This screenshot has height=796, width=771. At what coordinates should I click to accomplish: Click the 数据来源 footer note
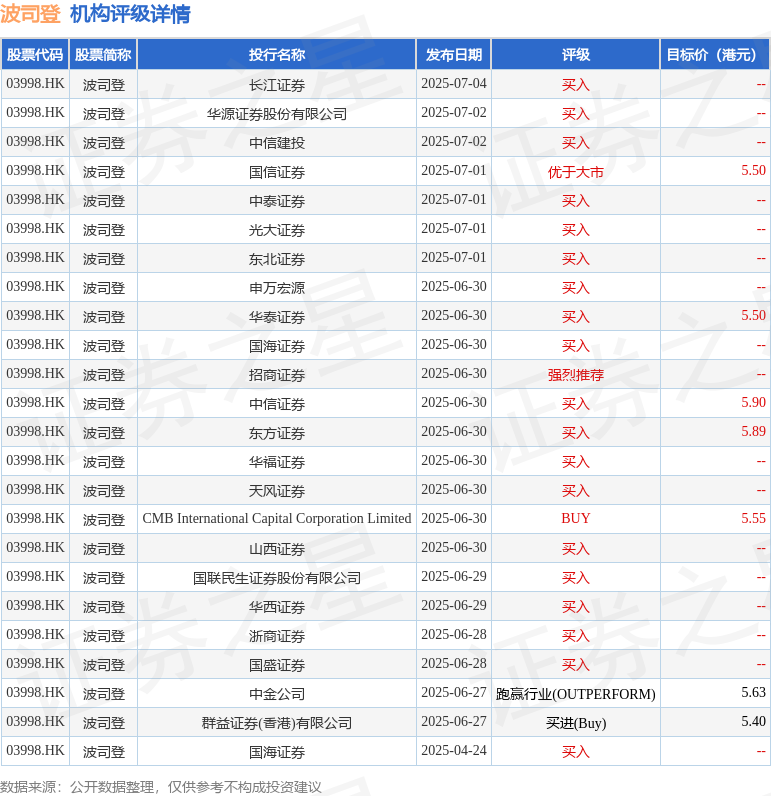pos(160,787)
